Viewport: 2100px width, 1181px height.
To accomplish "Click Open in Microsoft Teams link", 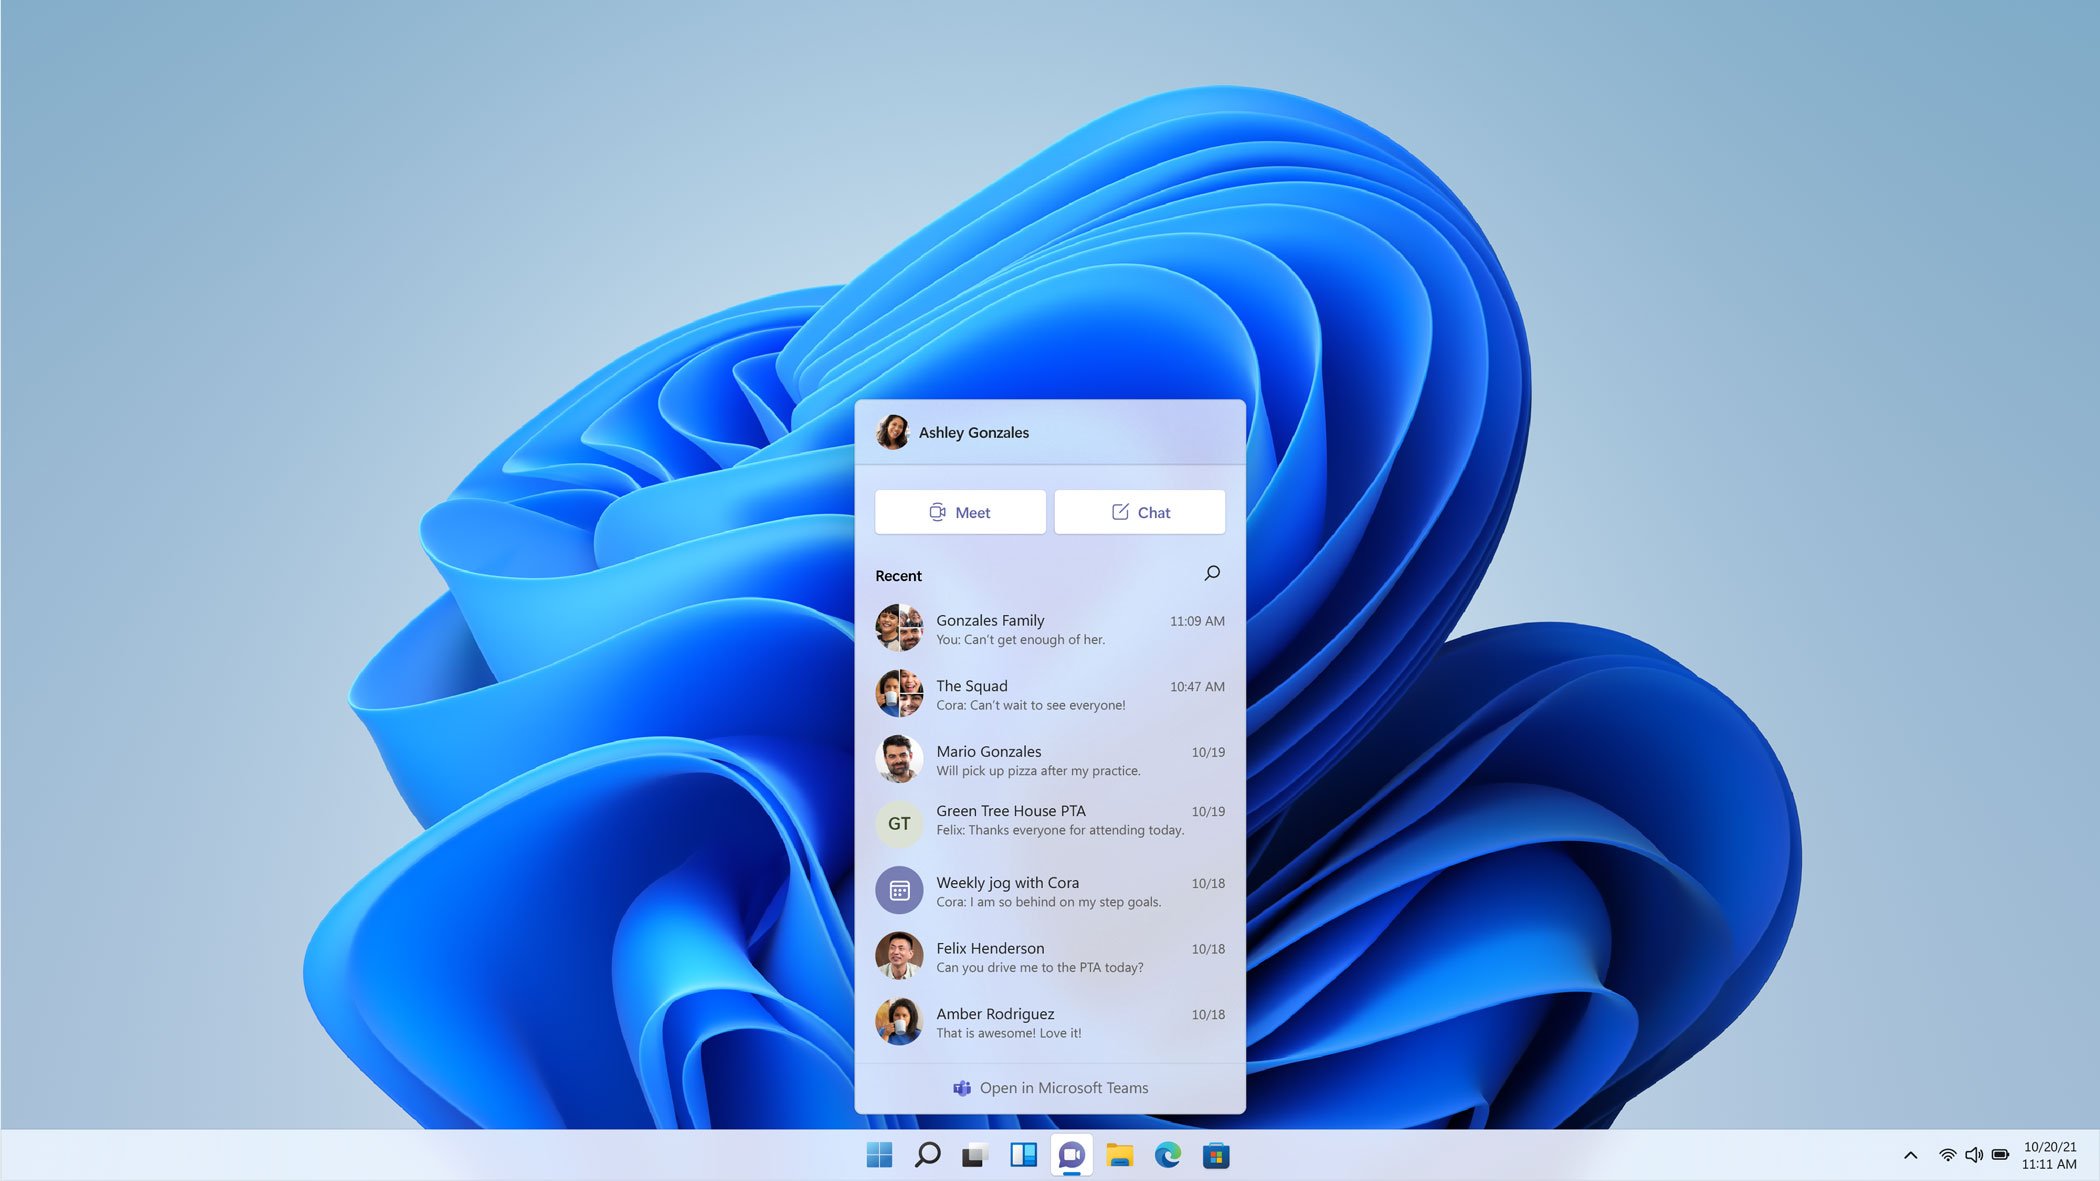I will click(1050, 1087).
